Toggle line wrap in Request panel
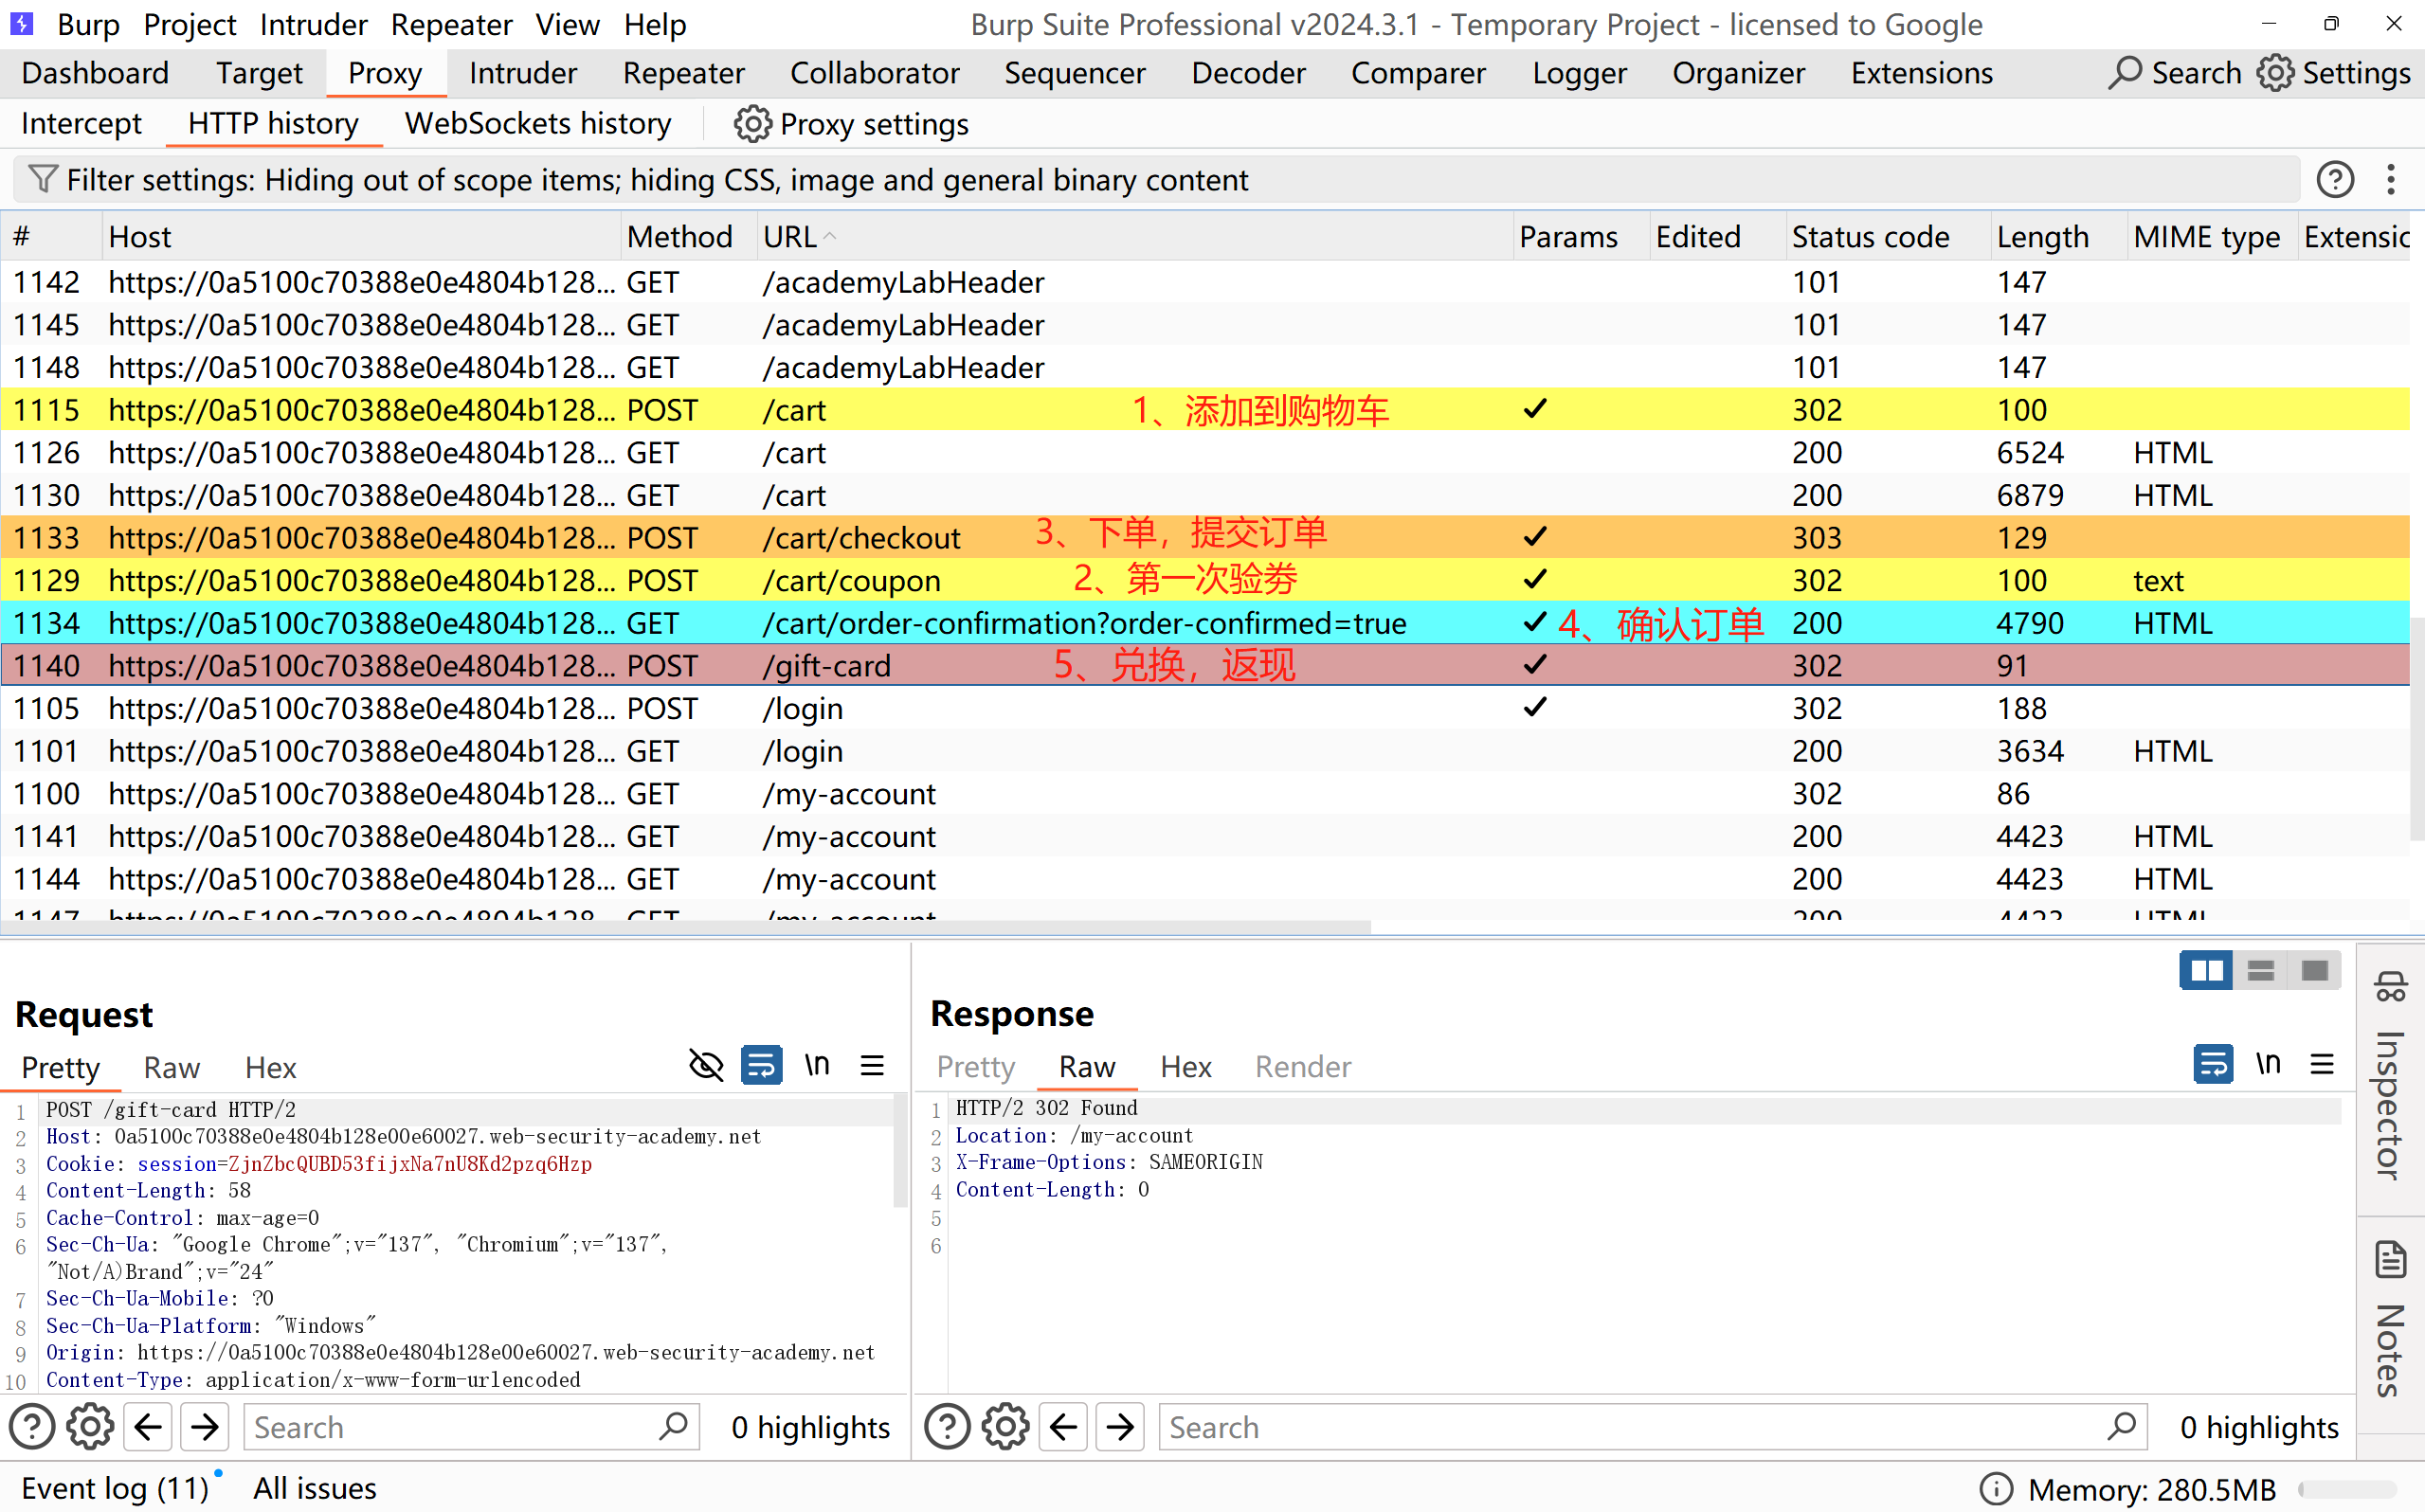 pos(761,1065)
